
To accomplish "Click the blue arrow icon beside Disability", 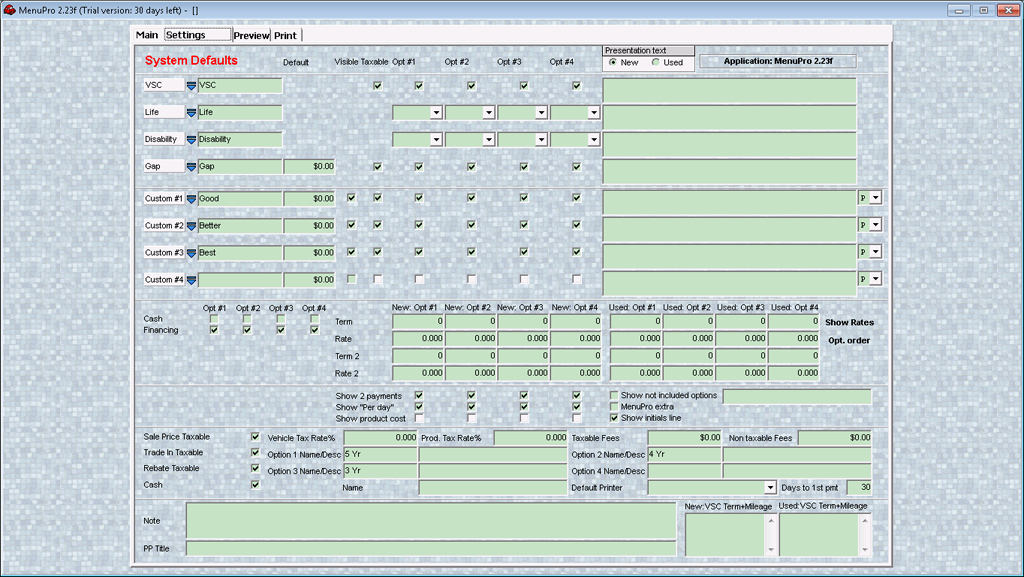I will click(191, 140).
